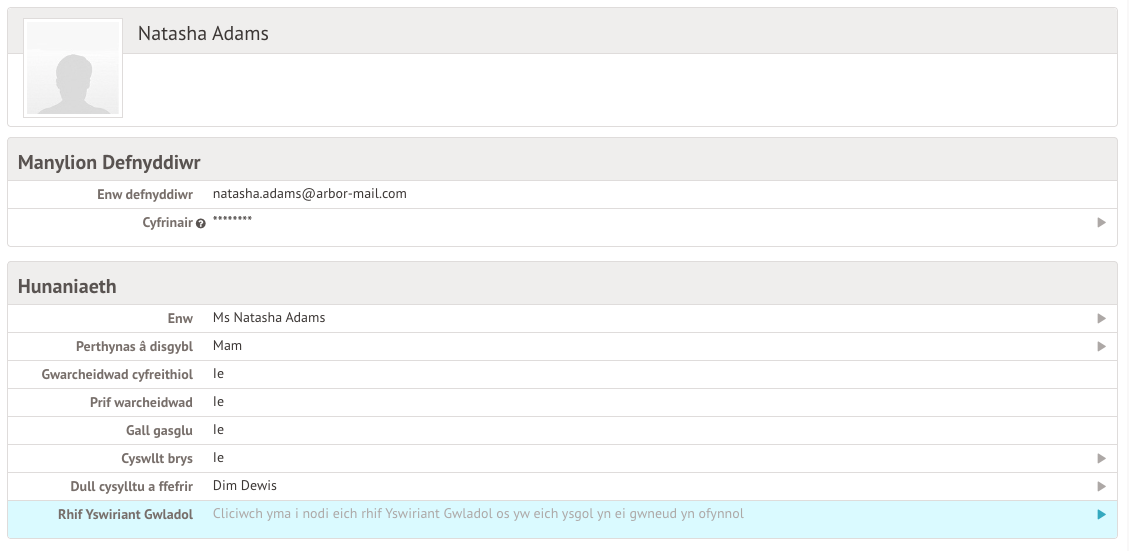This screenshot has width=1129, height=551.
Task: Toggle the Cyswllt brys Ie value
Action: pos(218,458)
